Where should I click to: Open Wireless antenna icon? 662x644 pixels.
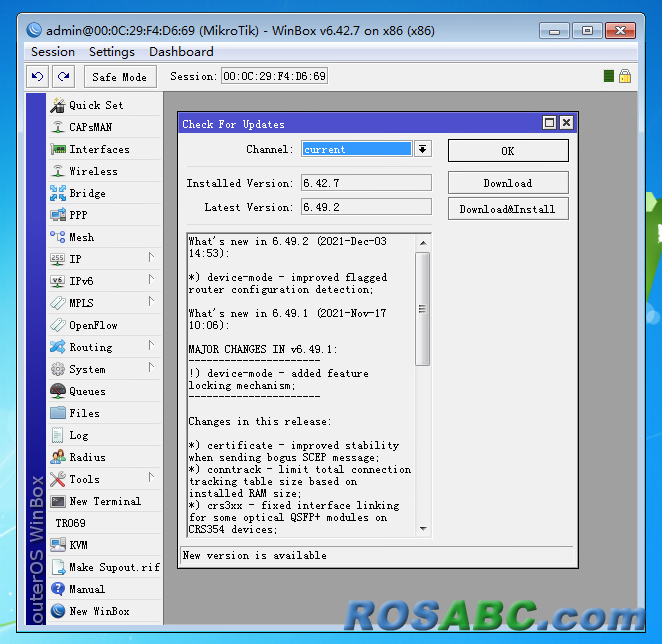[x=58, y=171]
